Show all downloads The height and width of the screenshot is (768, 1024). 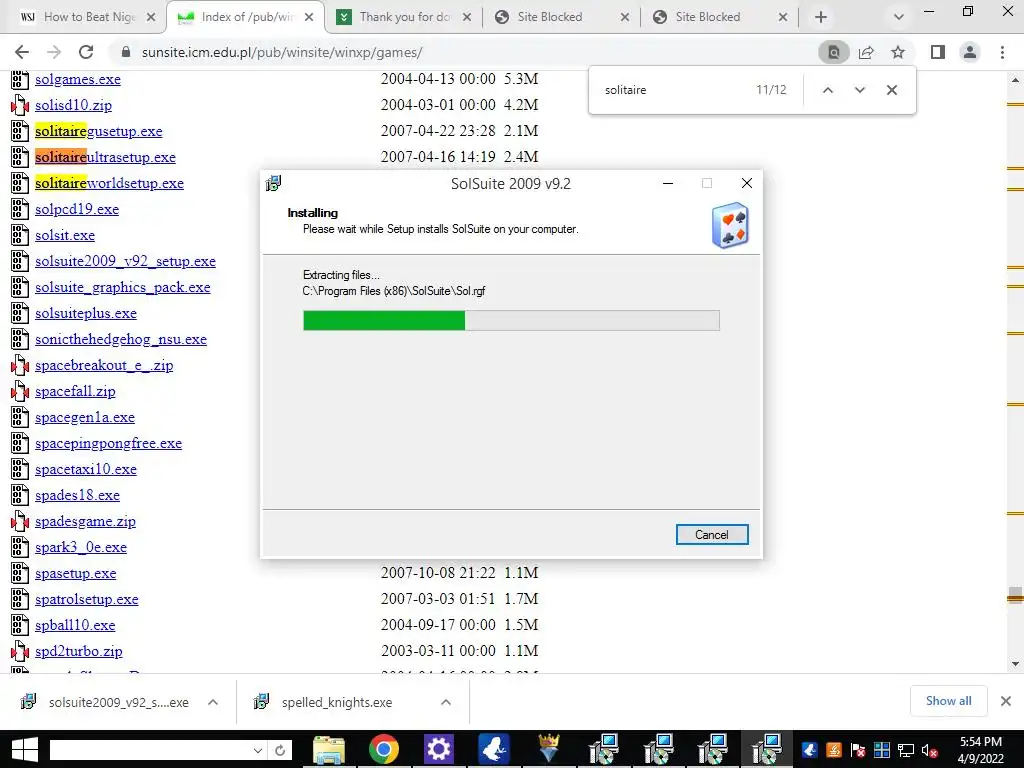pos(948,701)
